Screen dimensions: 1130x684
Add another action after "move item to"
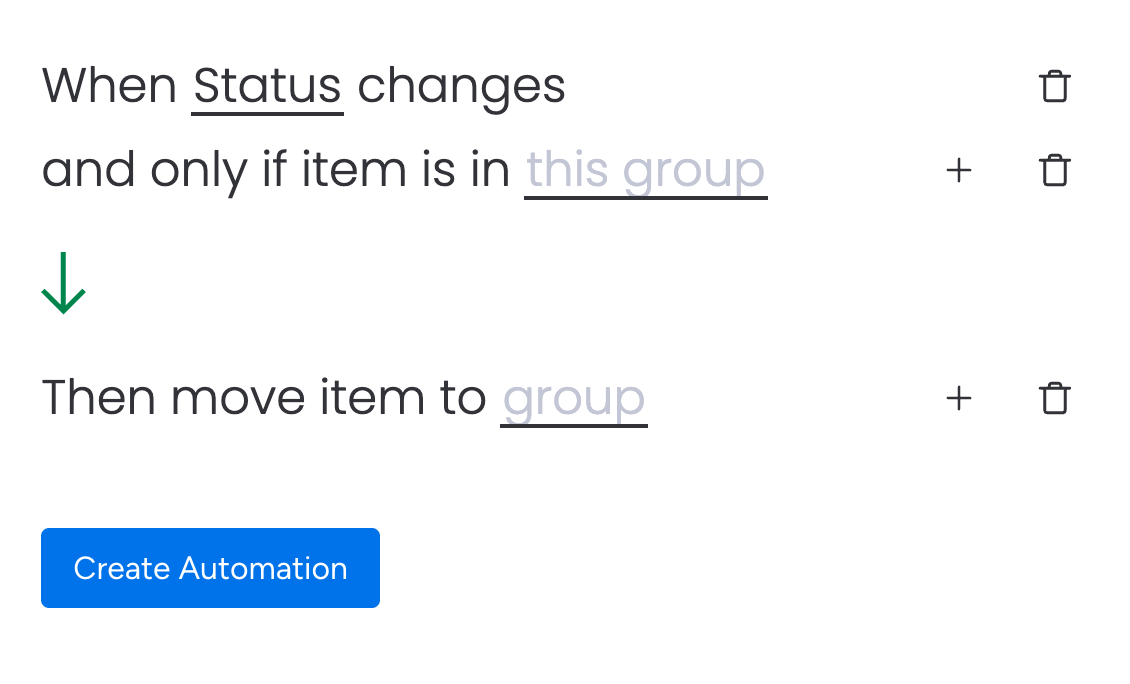[958, 398]
